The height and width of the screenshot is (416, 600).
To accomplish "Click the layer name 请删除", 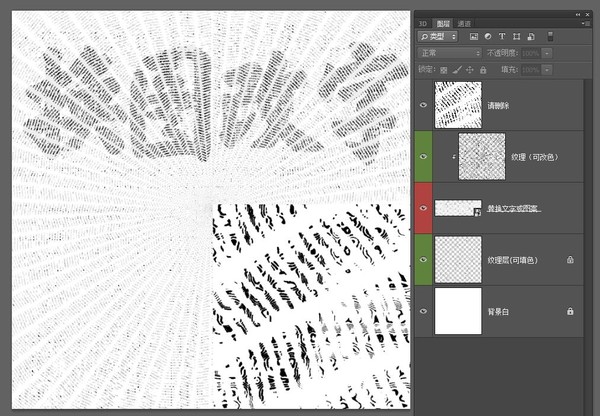I will pos(498,106).
